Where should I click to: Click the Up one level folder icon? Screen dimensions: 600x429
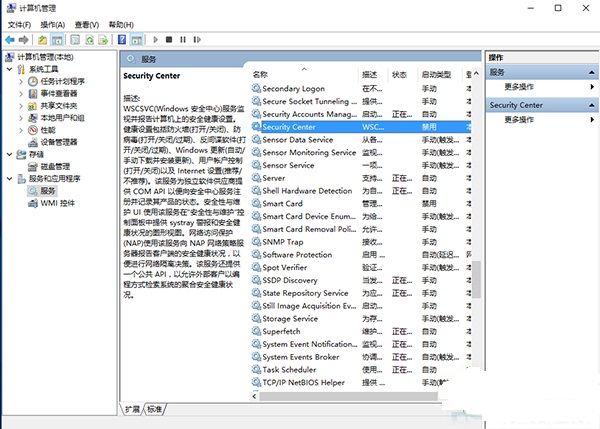42,39
